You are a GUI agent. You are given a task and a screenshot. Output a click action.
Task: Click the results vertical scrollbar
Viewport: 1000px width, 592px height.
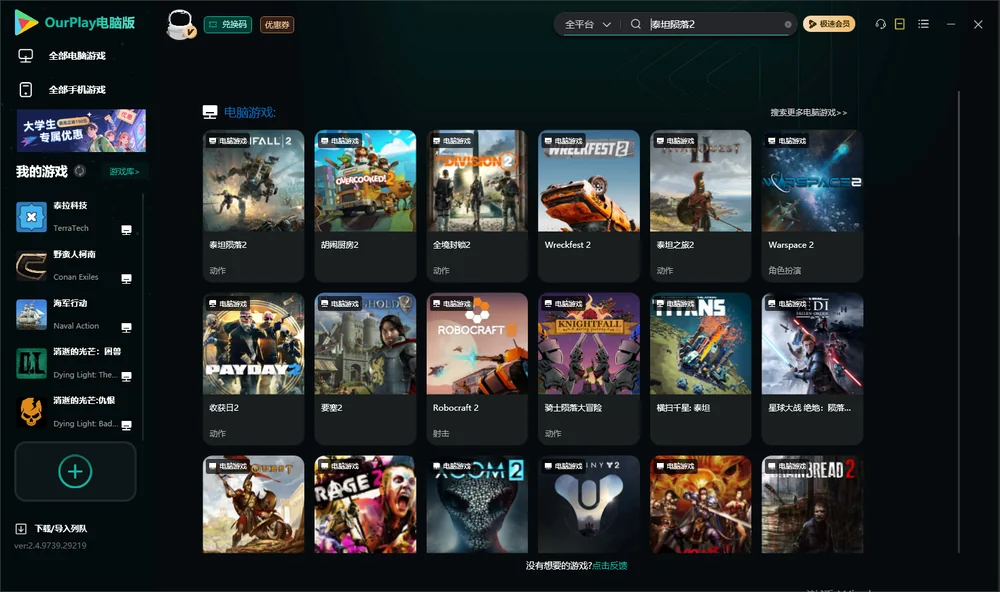pyautogui.click(x=958, y=322)
